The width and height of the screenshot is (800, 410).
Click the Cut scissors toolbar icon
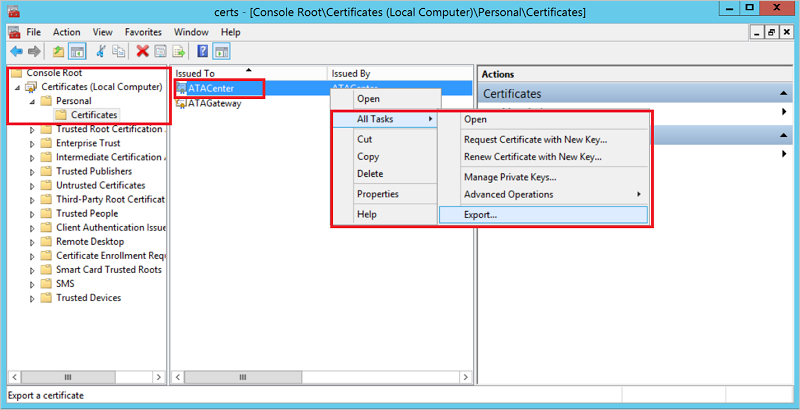(x=101, y=51)
